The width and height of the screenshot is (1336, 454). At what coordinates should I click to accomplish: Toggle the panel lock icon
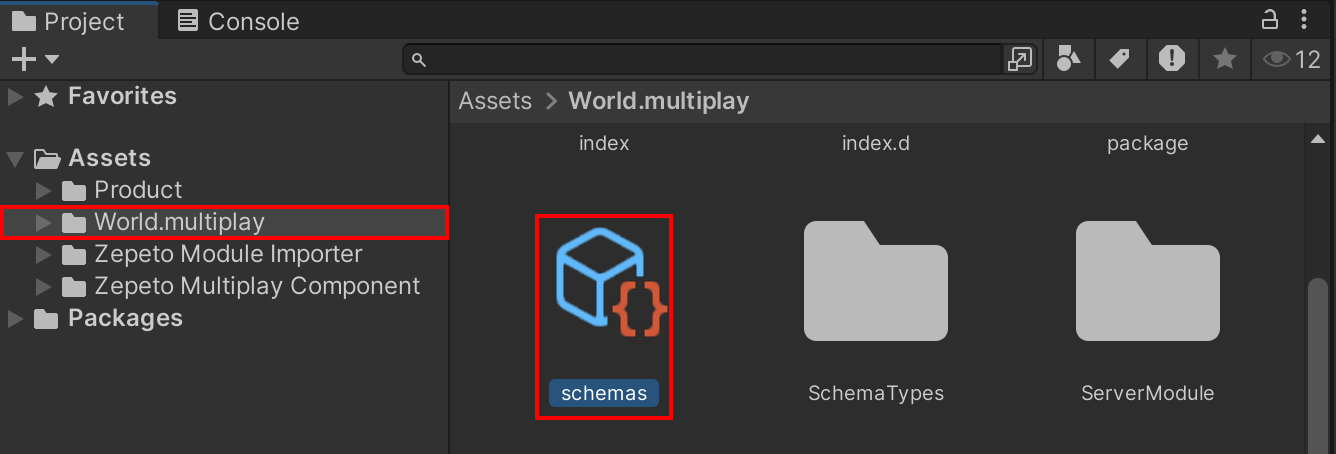(x=1269, y=19)
